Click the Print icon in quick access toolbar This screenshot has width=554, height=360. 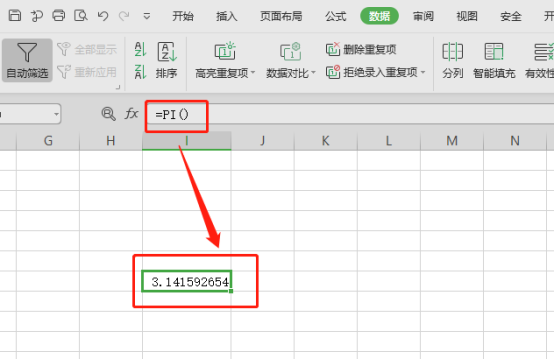(x=59, y=16)
